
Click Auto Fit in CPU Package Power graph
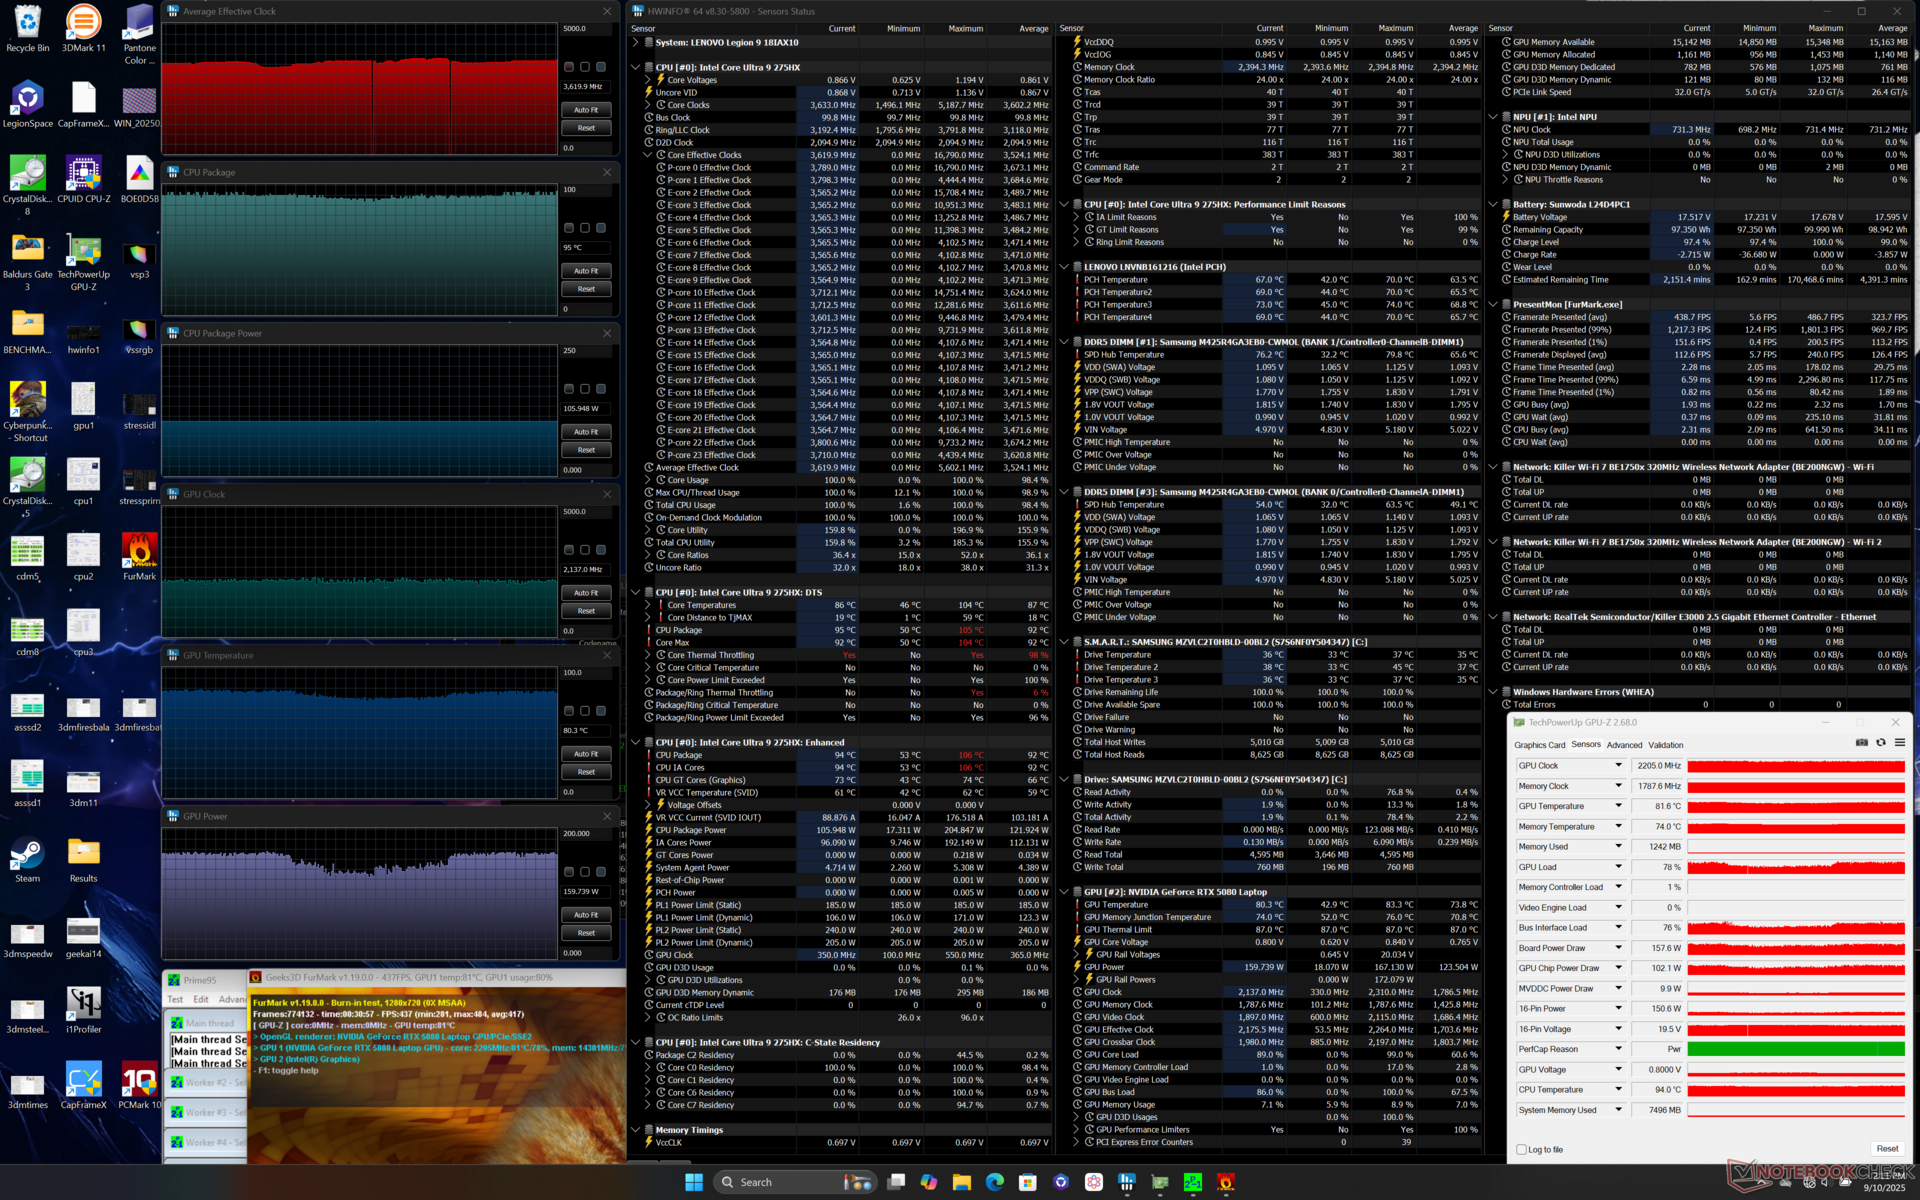coord(586,432)
